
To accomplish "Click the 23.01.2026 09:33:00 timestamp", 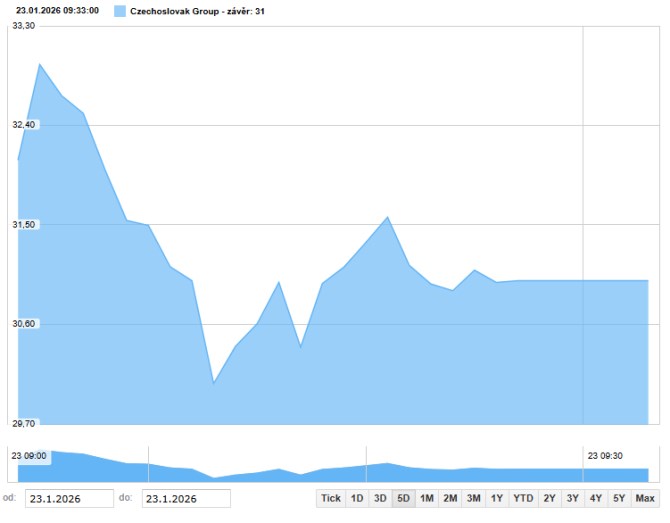I will [57, 11].
